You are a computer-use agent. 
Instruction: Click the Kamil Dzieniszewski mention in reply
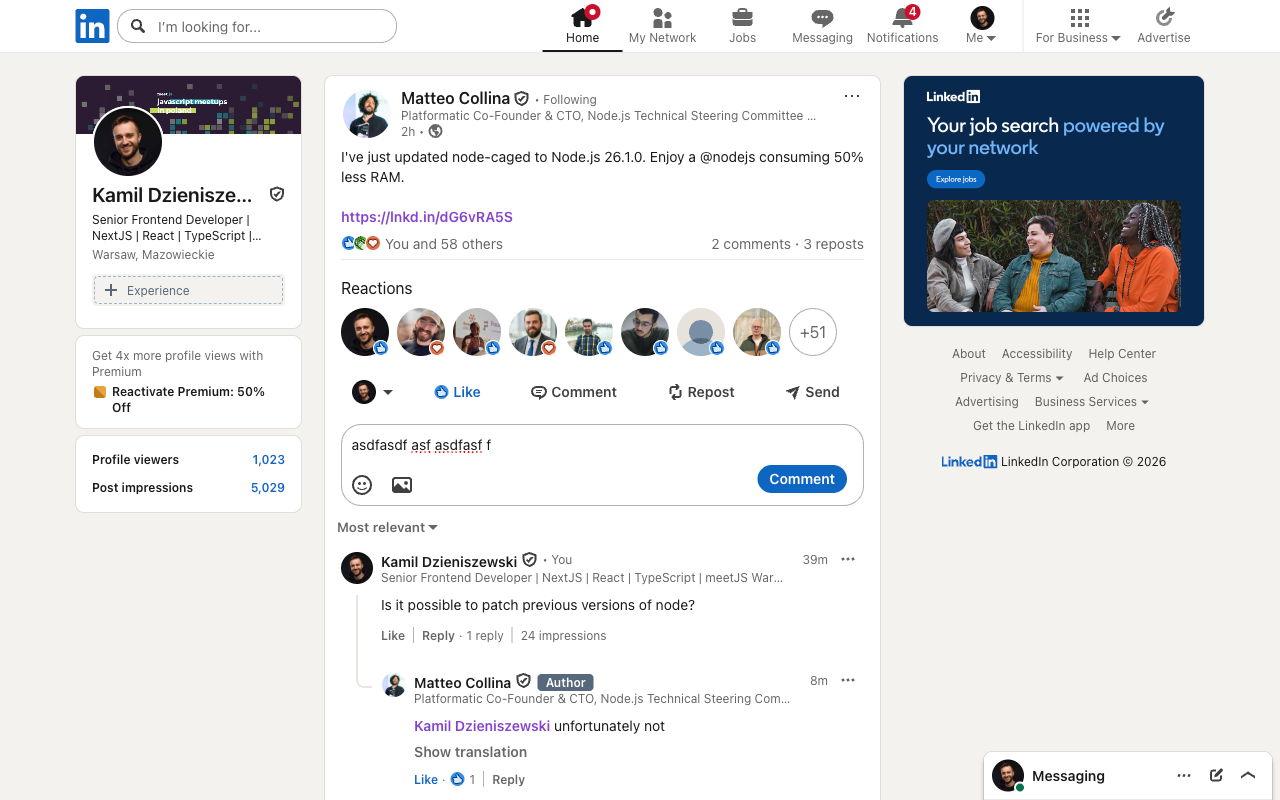pos(482,726)
